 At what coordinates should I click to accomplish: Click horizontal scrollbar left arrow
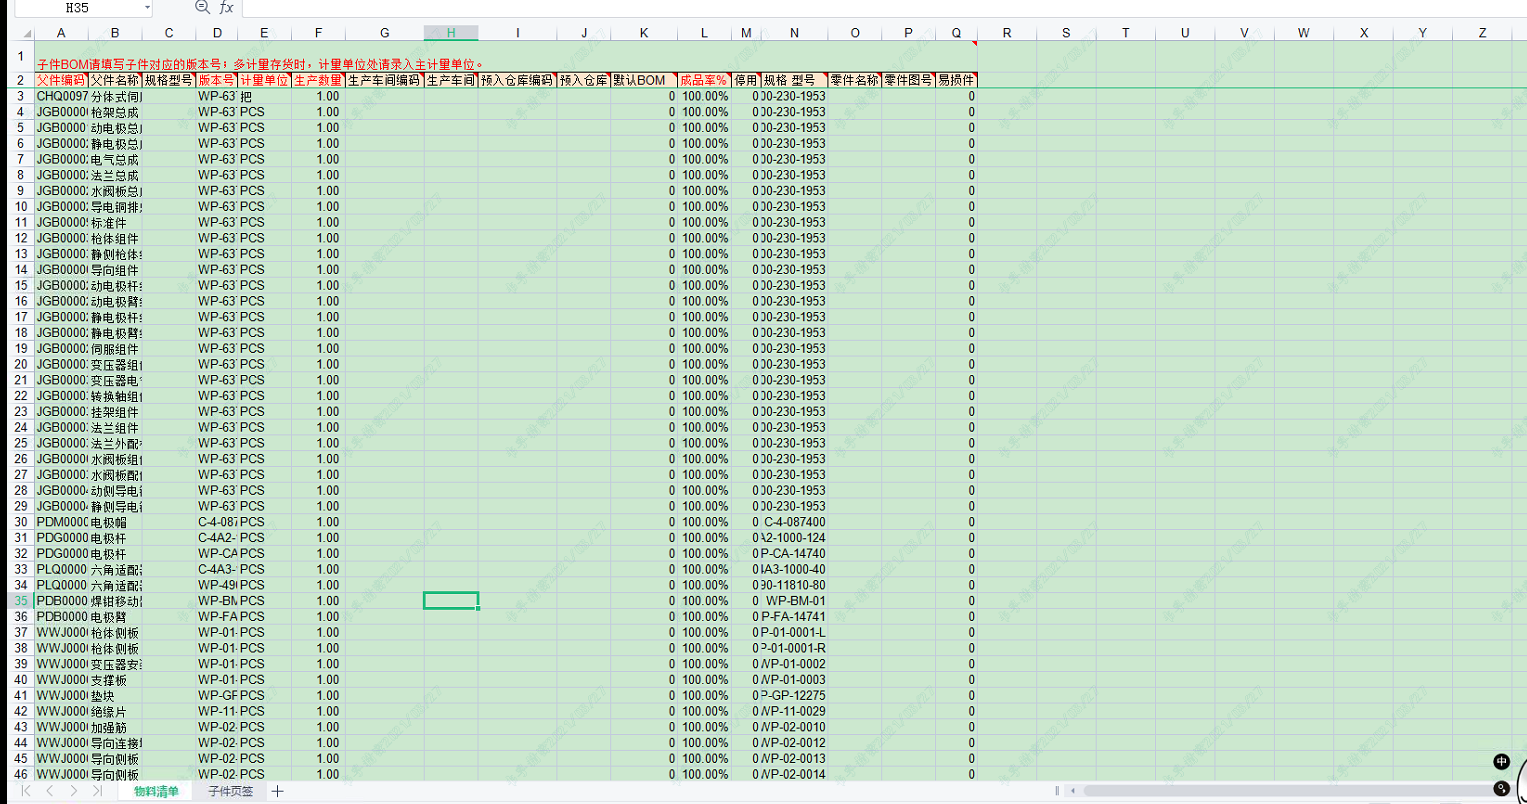coord(1073,791)
